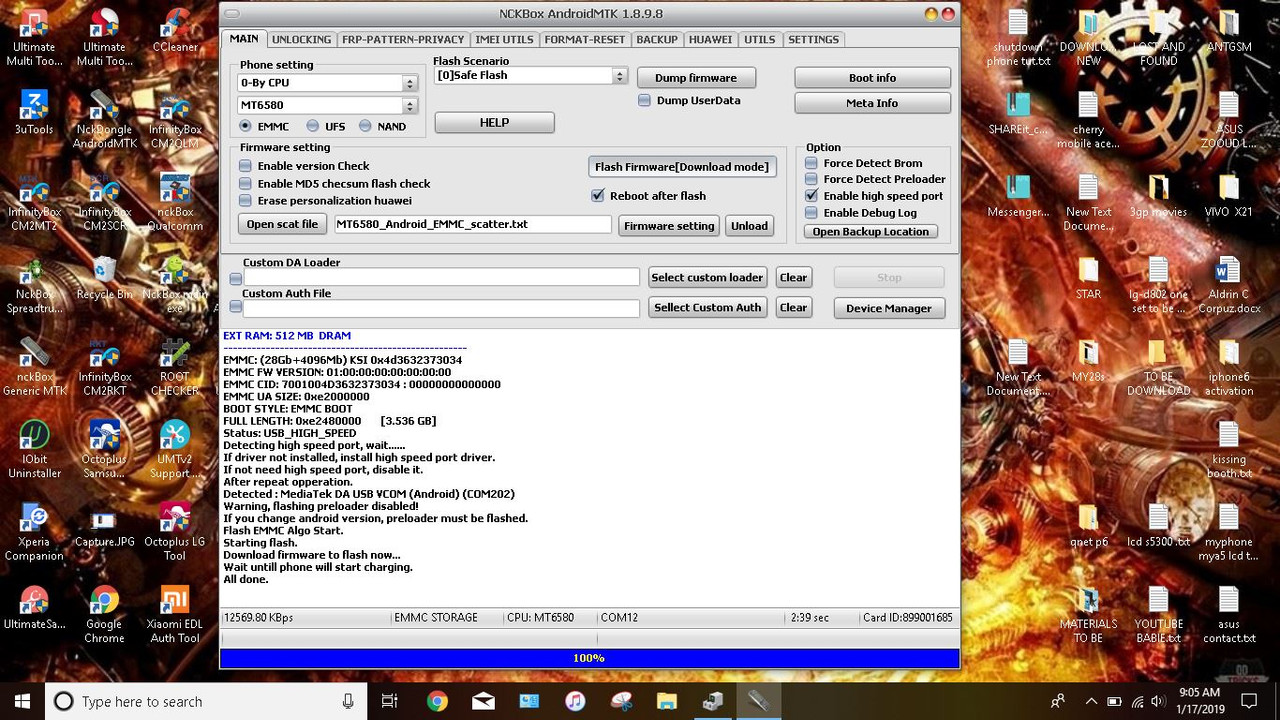Switch to the FORMAT-RESET tab
The height and width of the screenshot is (720, 1280).
(x=585, y=39)
